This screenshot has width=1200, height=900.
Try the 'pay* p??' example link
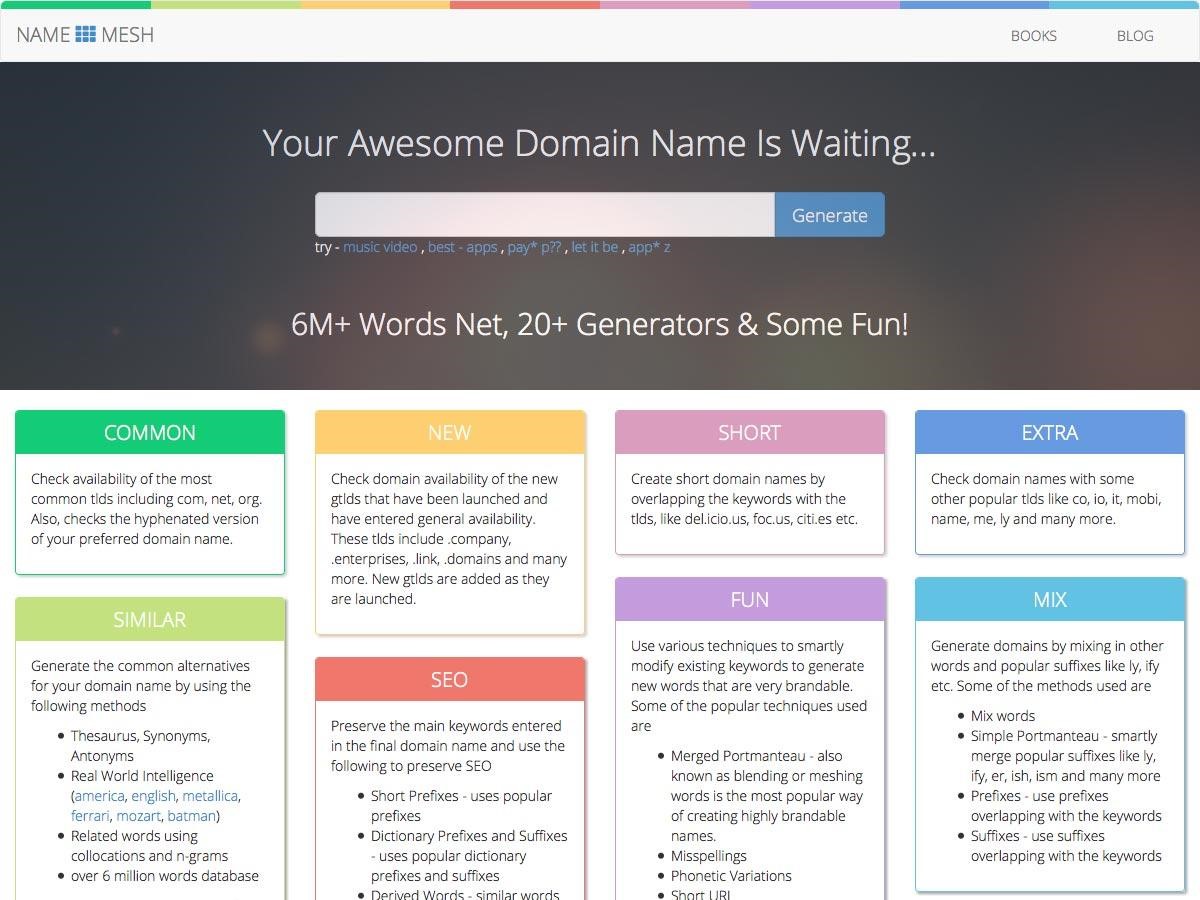534,247
